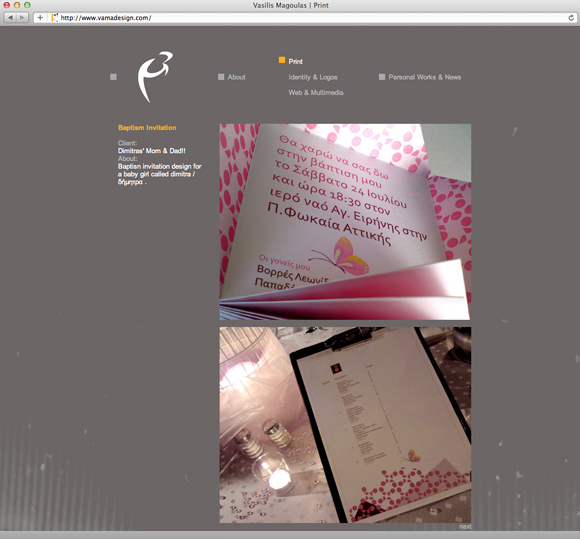
Task: Click the next link below the images
Action: [465, 526]
